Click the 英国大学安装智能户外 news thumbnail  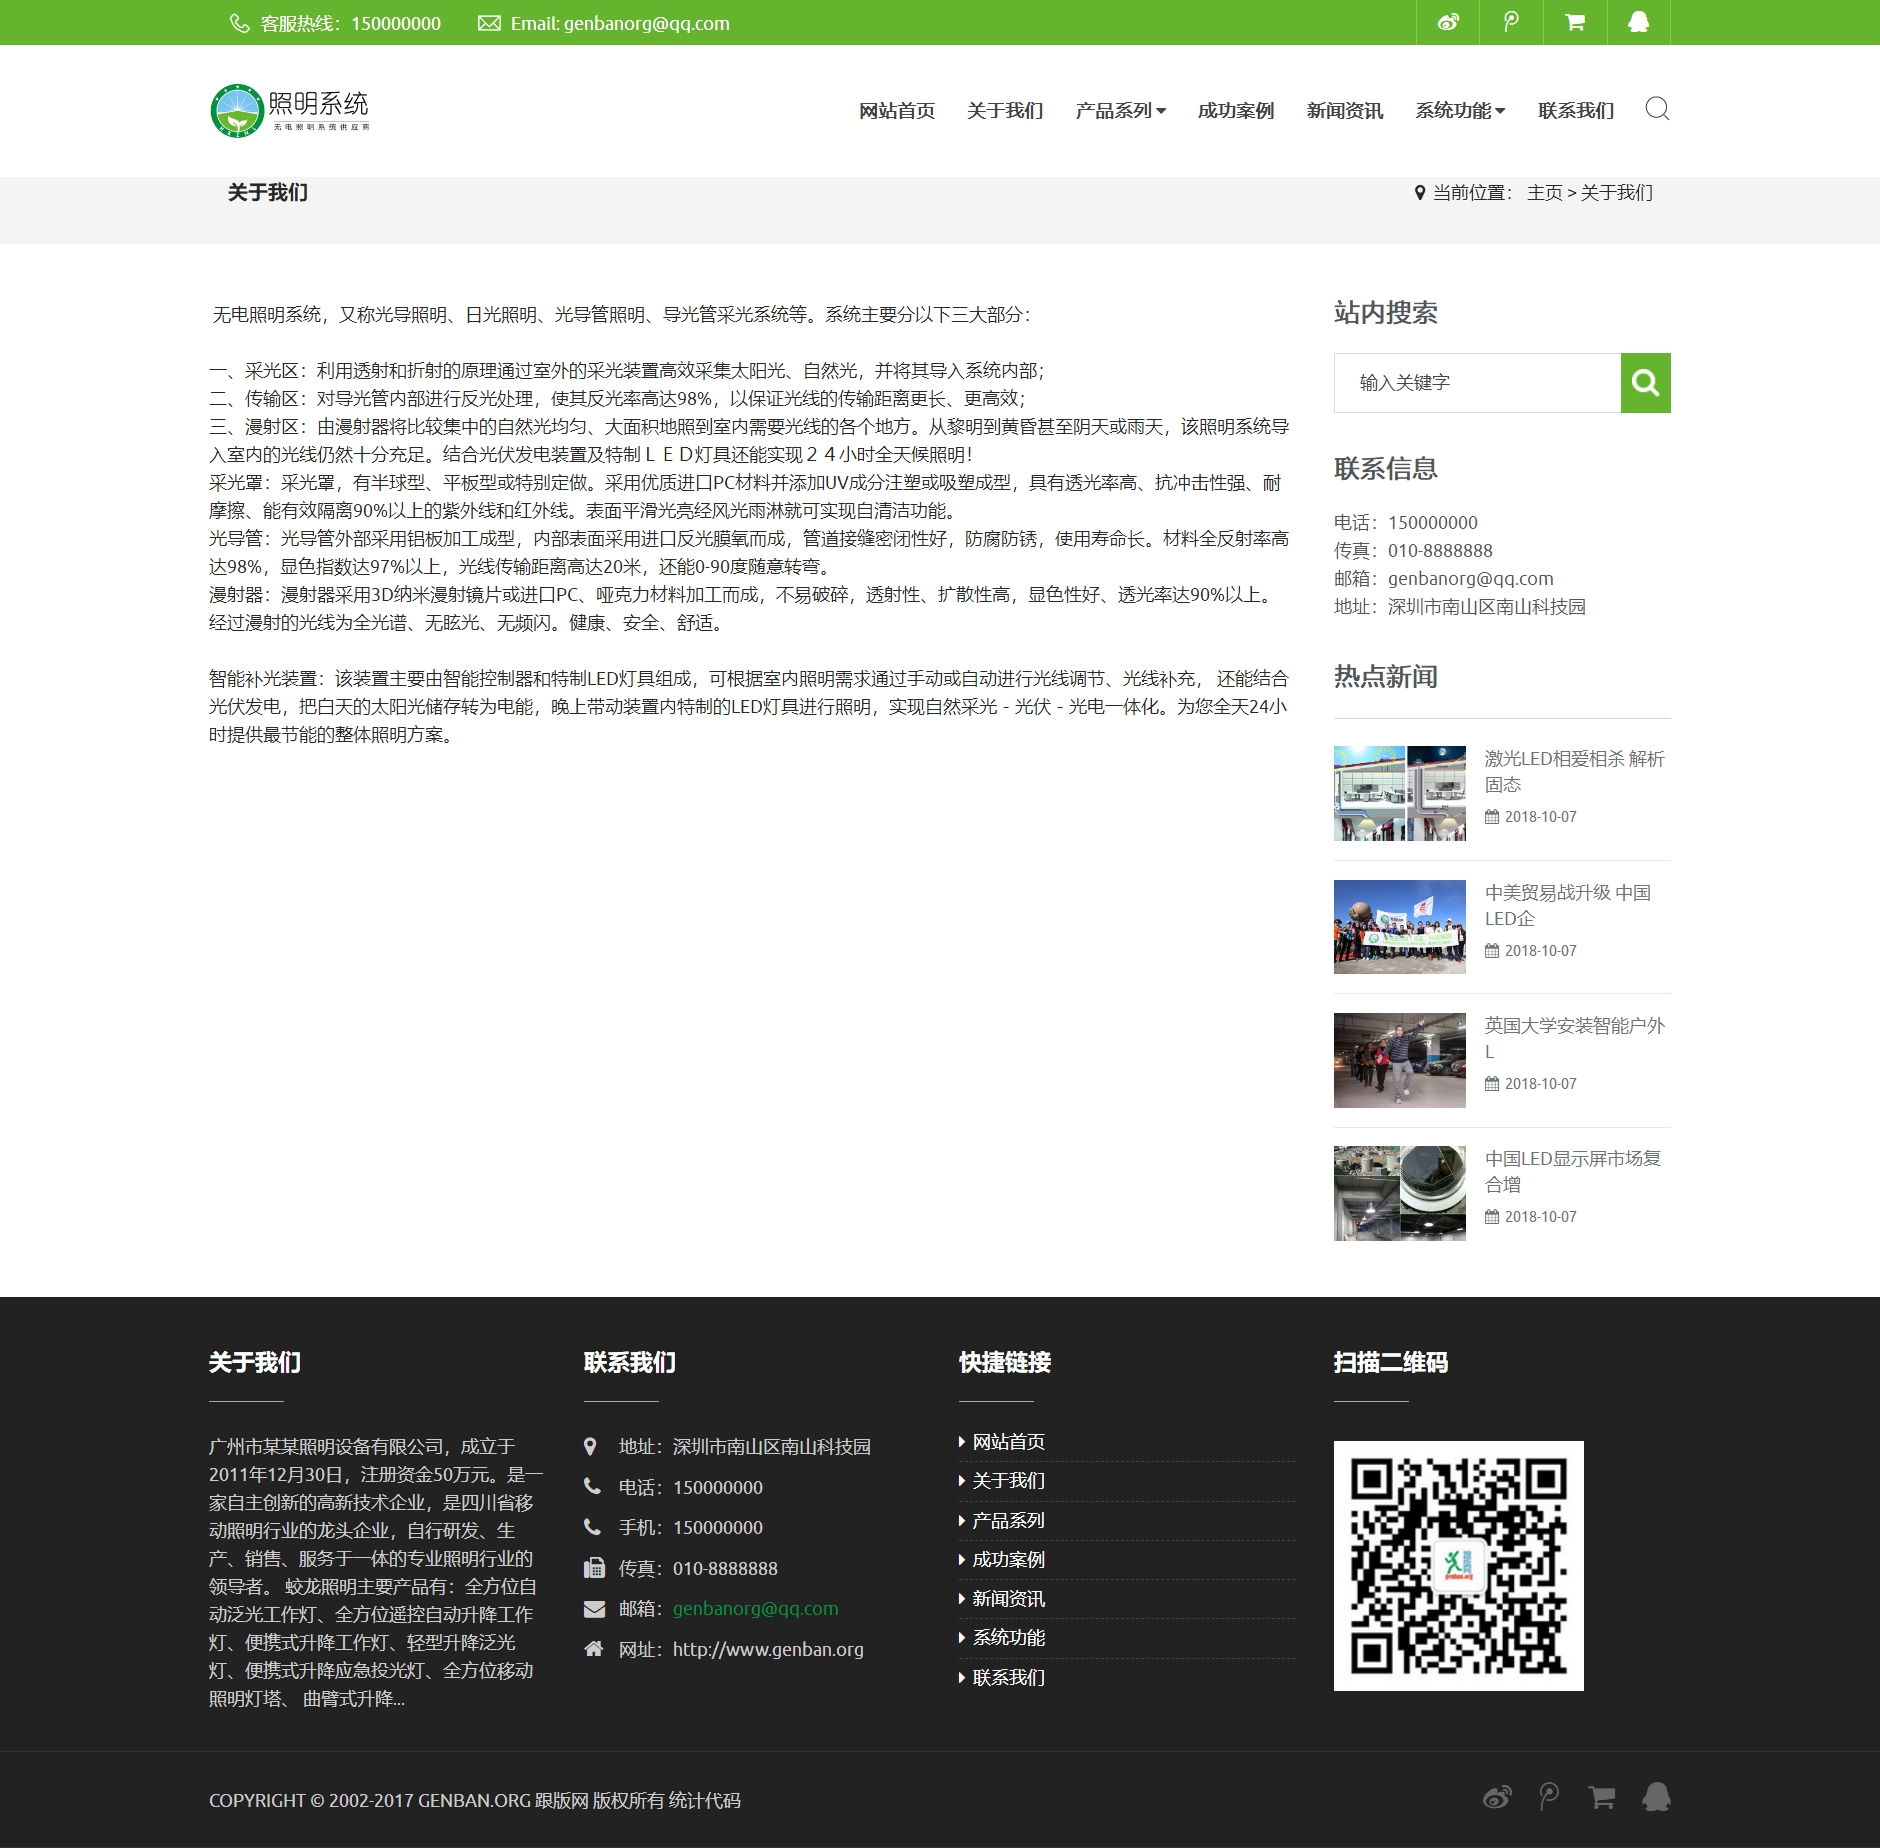[1399, 1060]
